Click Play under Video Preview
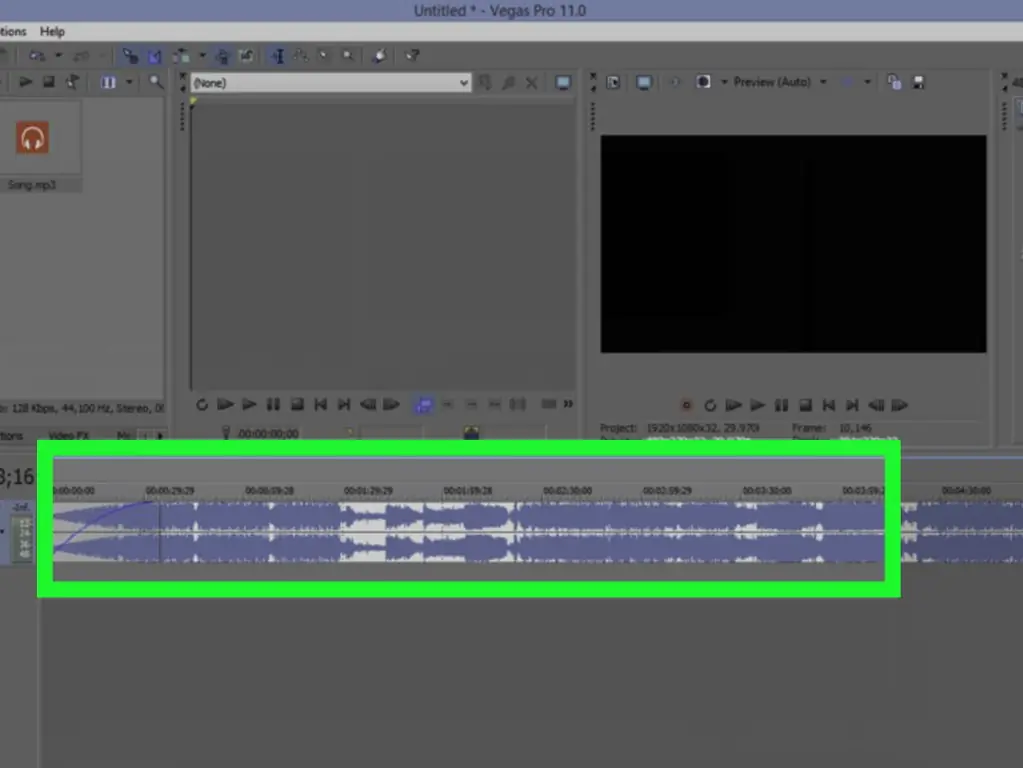Viewport: 1023px width, 768px height. click(757, 406)
